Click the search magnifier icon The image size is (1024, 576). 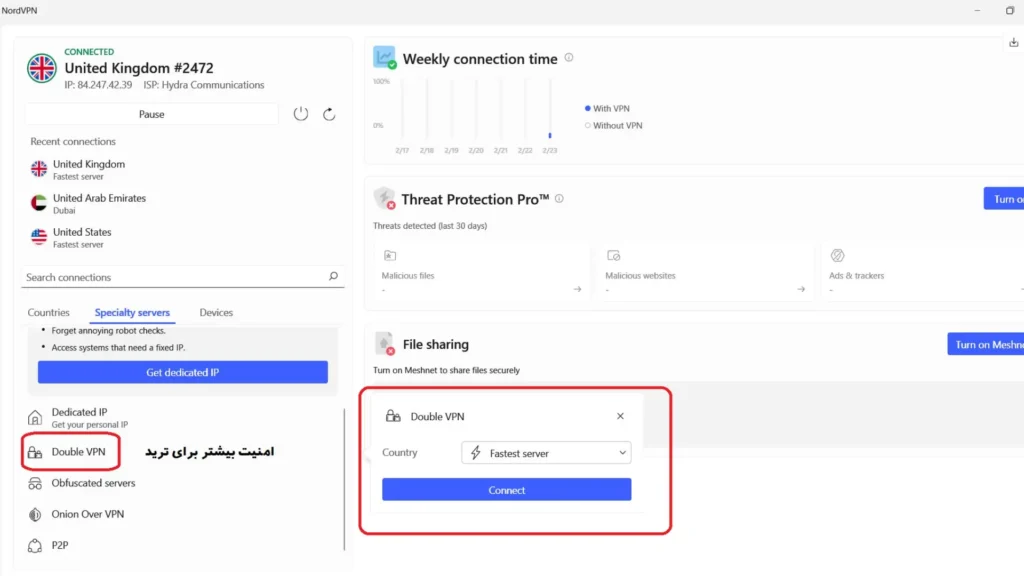(333, 276)
